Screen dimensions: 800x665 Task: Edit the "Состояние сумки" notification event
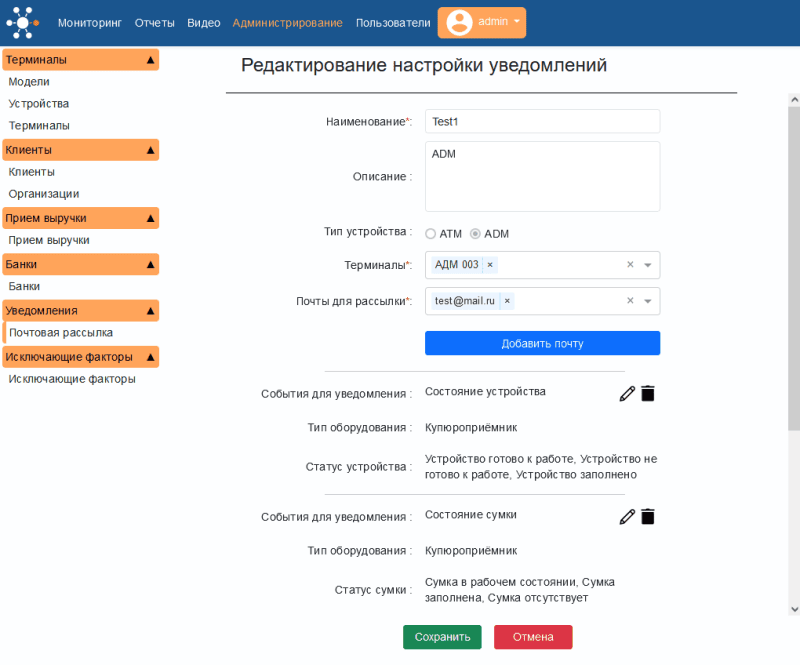pyautogui.click(x=627, y=516)
